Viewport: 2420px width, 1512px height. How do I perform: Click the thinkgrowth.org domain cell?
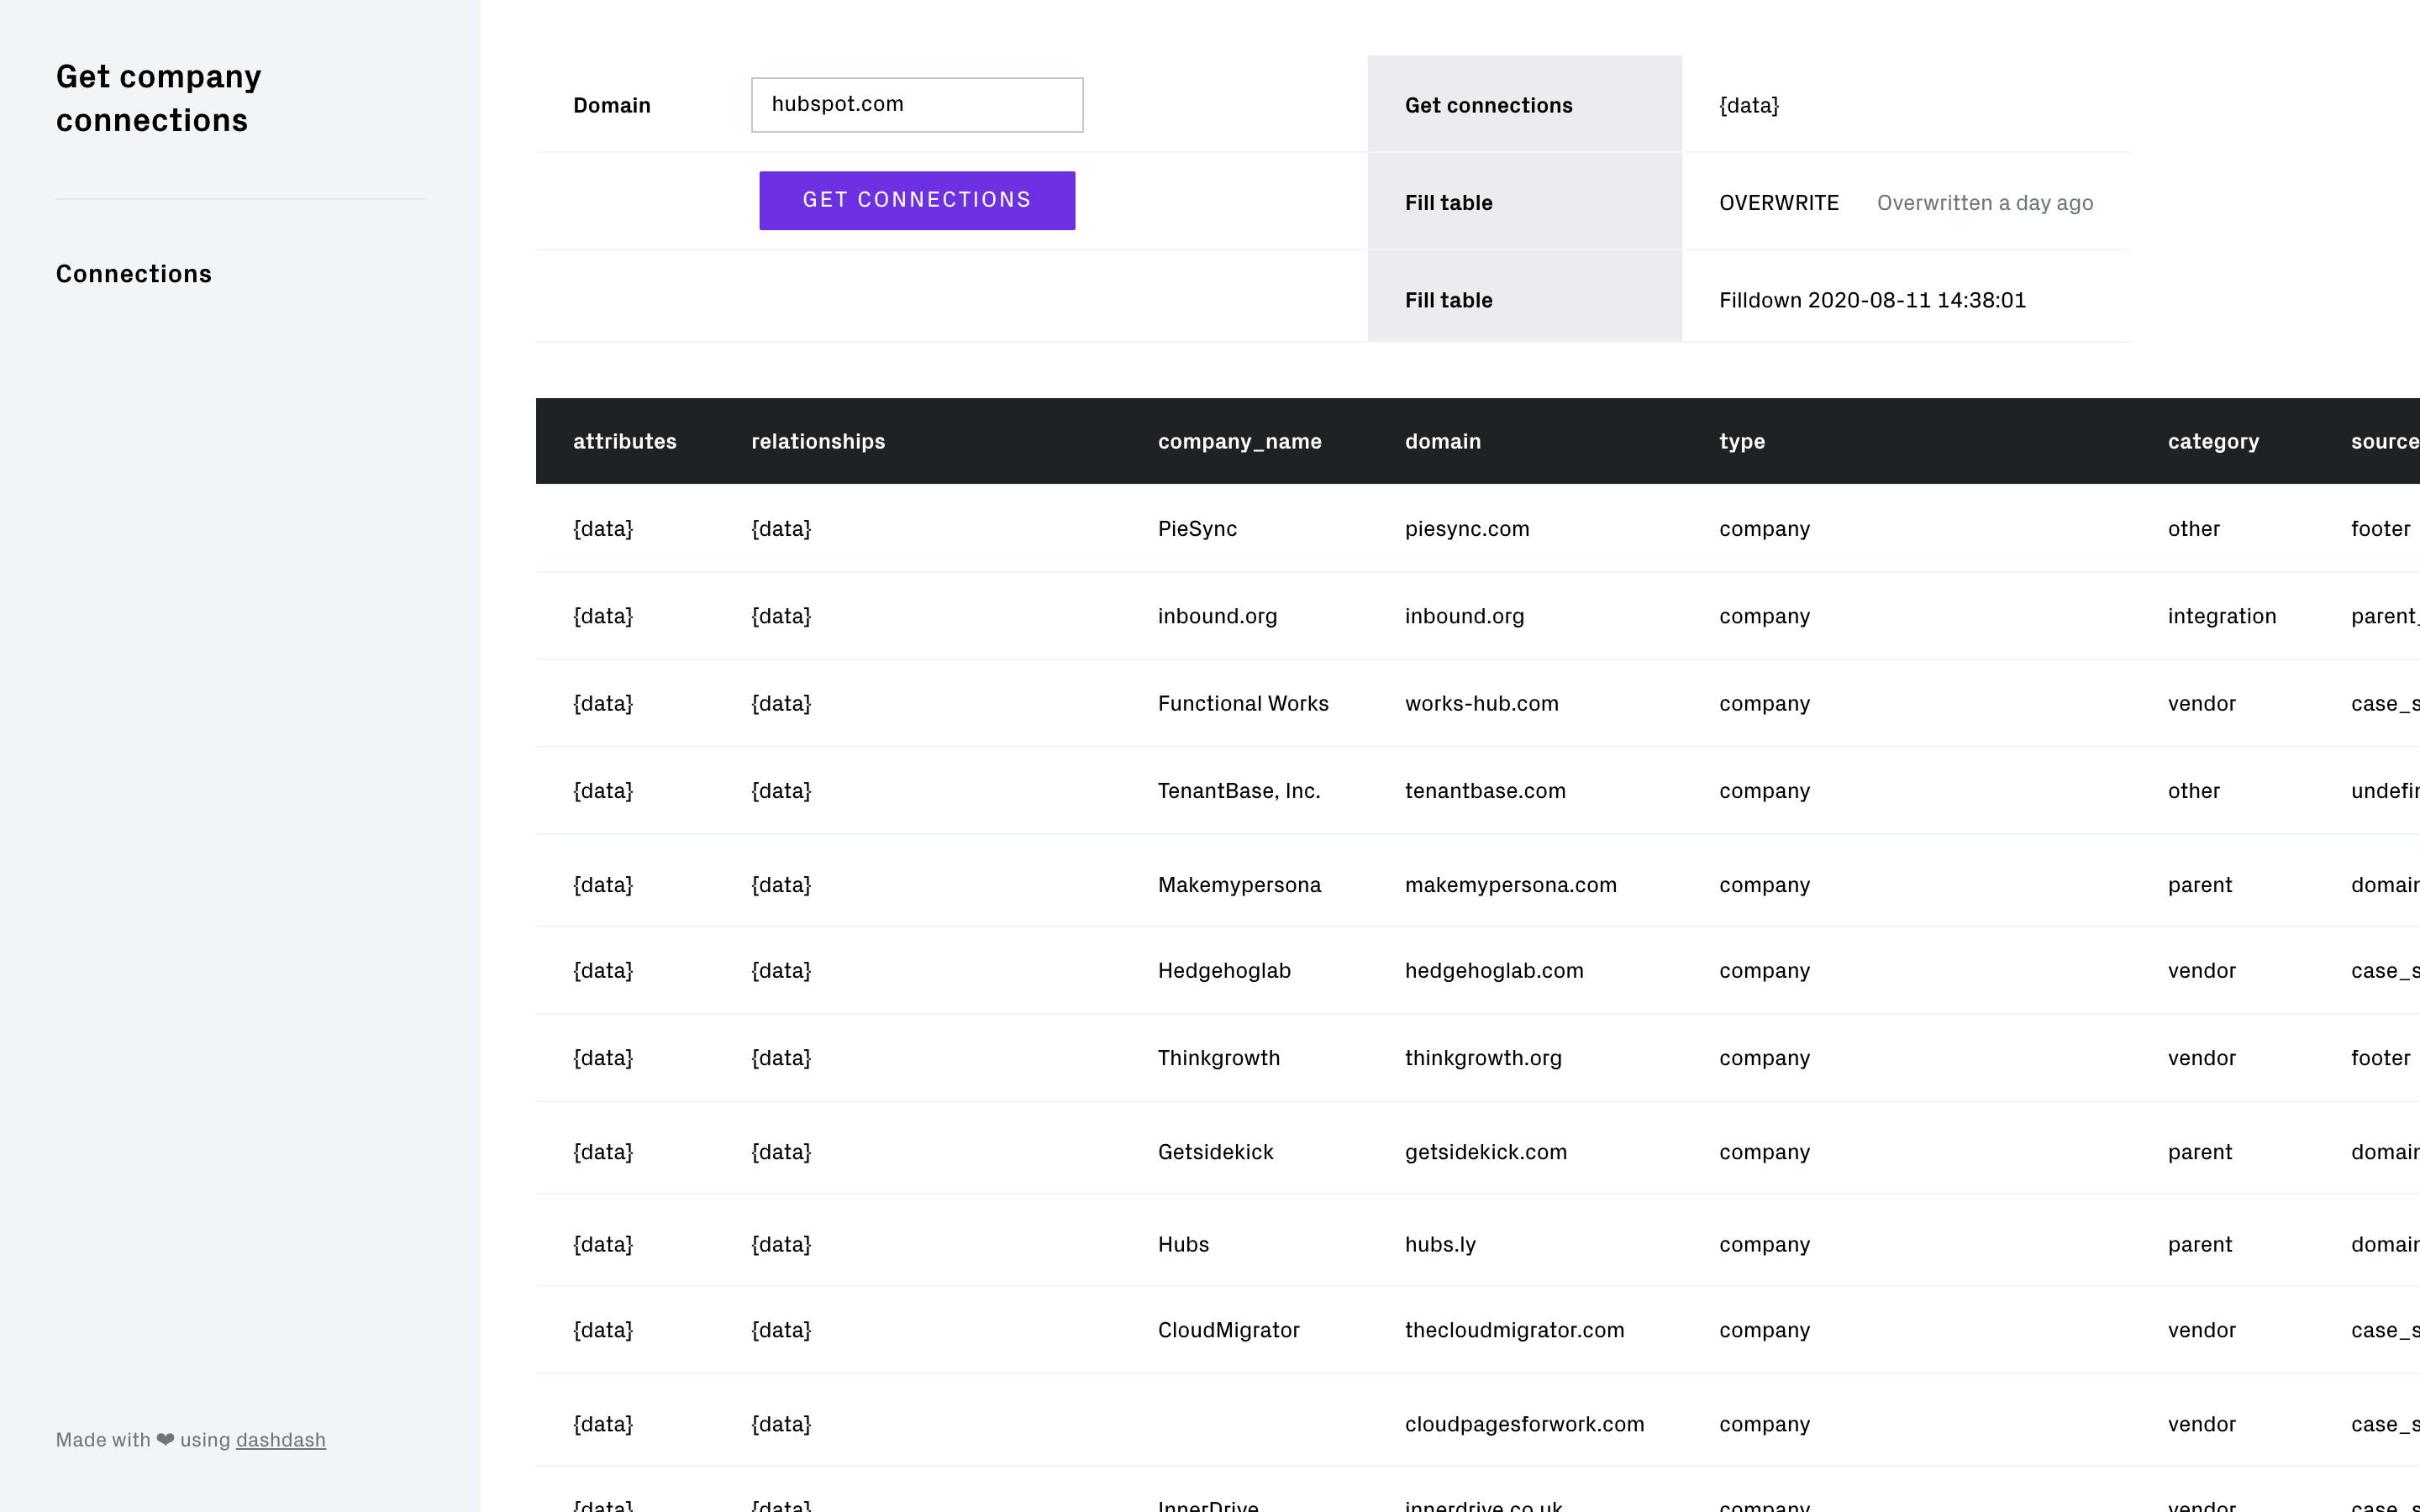[x=1483, y=1058]
